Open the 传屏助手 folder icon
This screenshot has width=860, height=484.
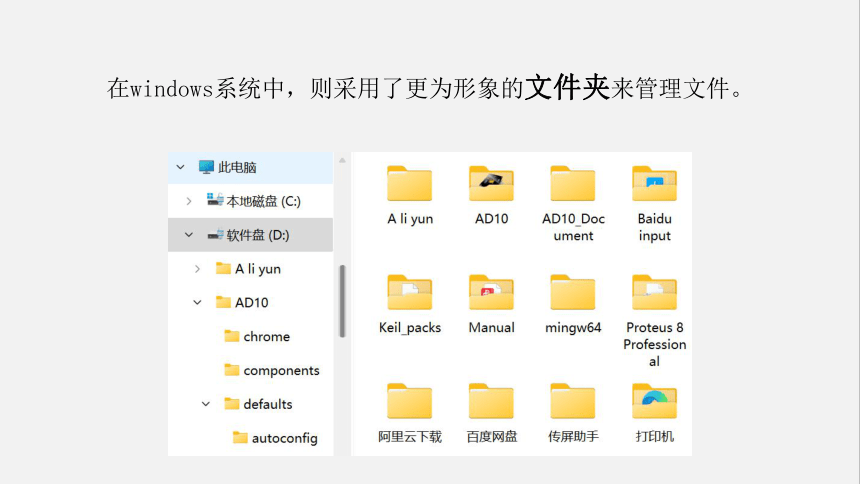573,401
